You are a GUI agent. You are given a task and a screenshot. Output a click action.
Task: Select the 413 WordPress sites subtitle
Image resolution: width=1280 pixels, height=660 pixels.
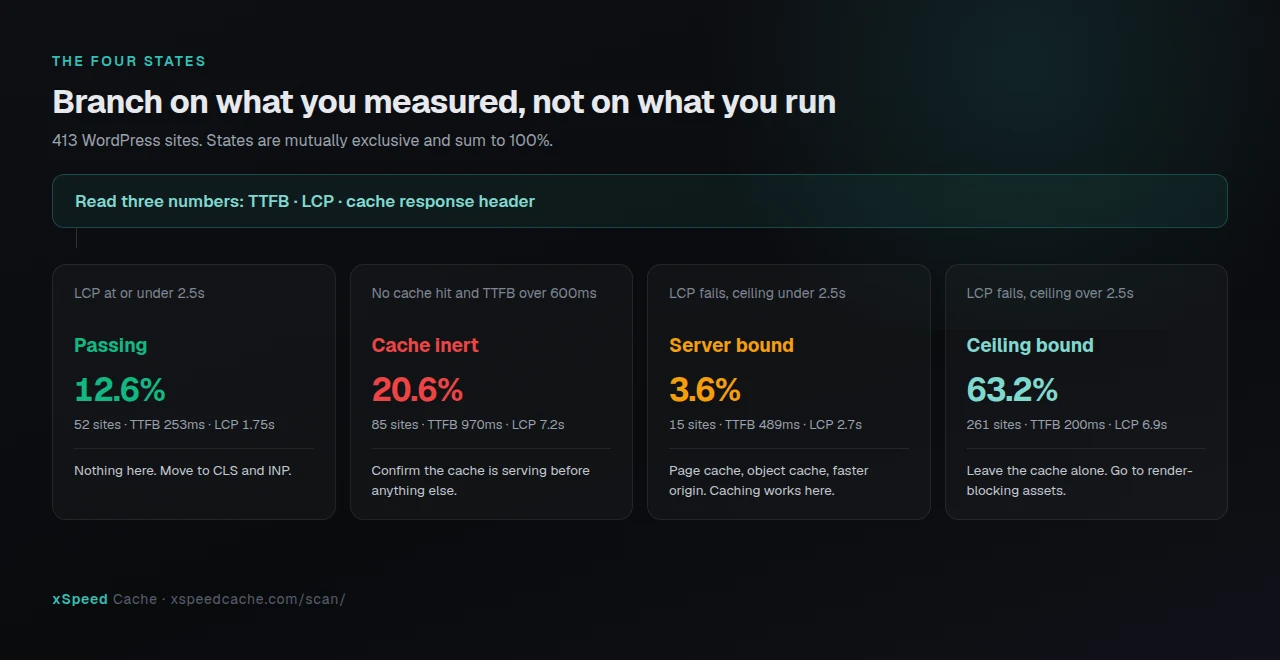302,141
